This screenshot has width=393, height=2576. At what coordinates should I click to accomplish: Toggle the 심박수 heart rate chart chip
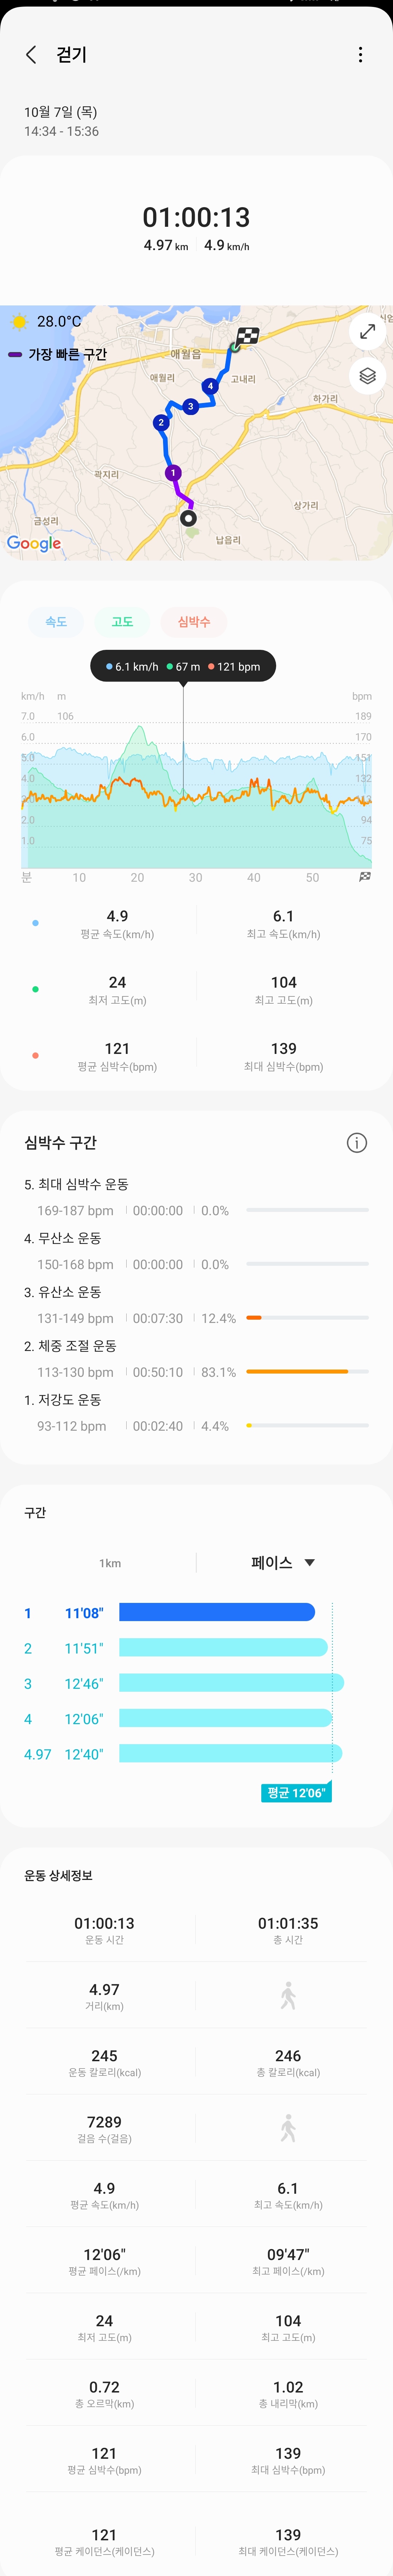click(194, 622)
